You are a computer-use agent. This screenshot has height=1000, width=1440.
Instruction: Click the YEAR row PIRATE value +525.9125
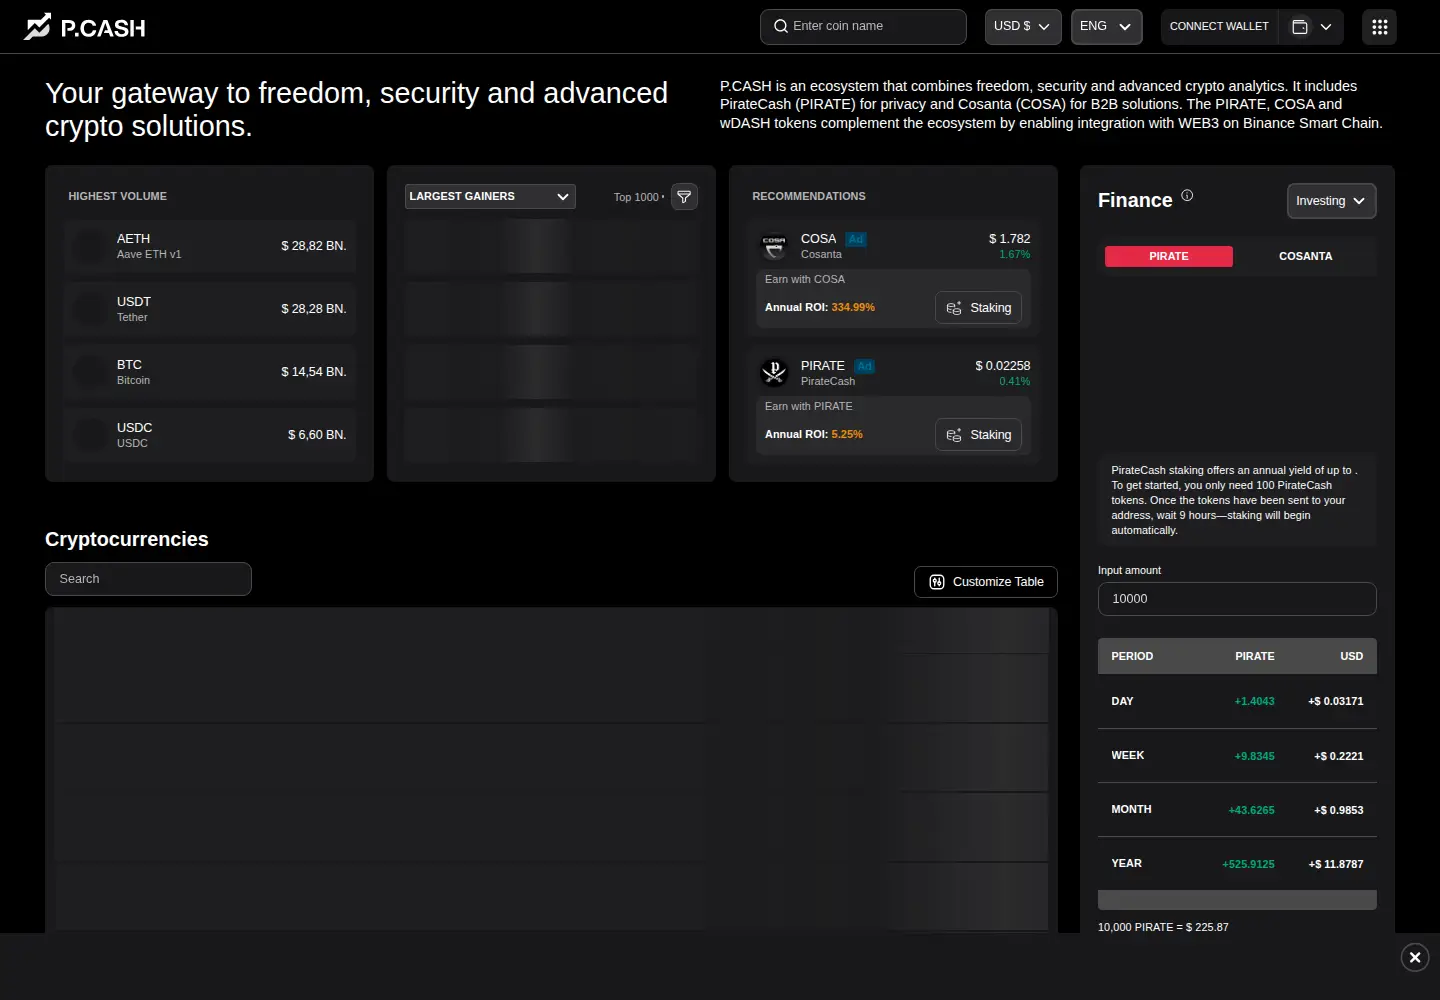pyautogui.click(x=1248, y=864)
